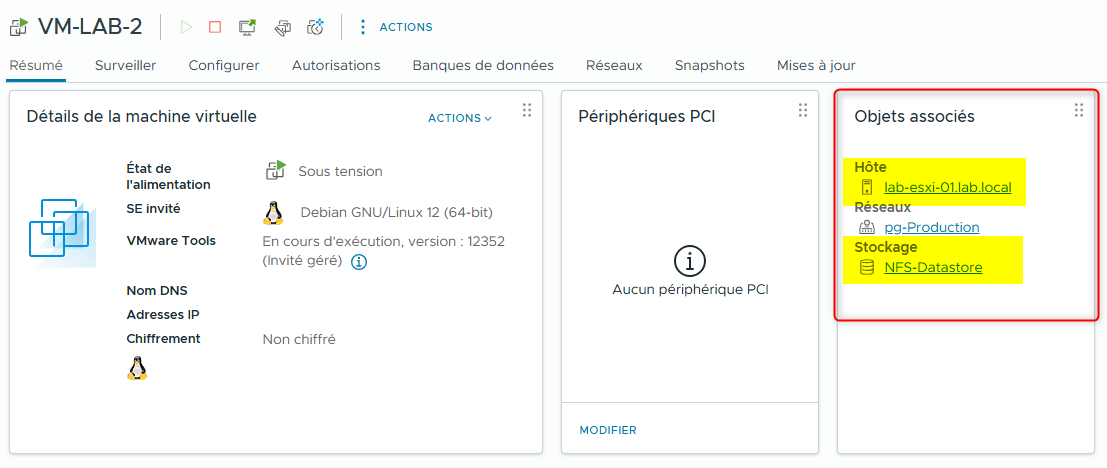Click the 'Non chiffré' encryption value
Screen dimensions: 1107x468
tap(299, 340)
